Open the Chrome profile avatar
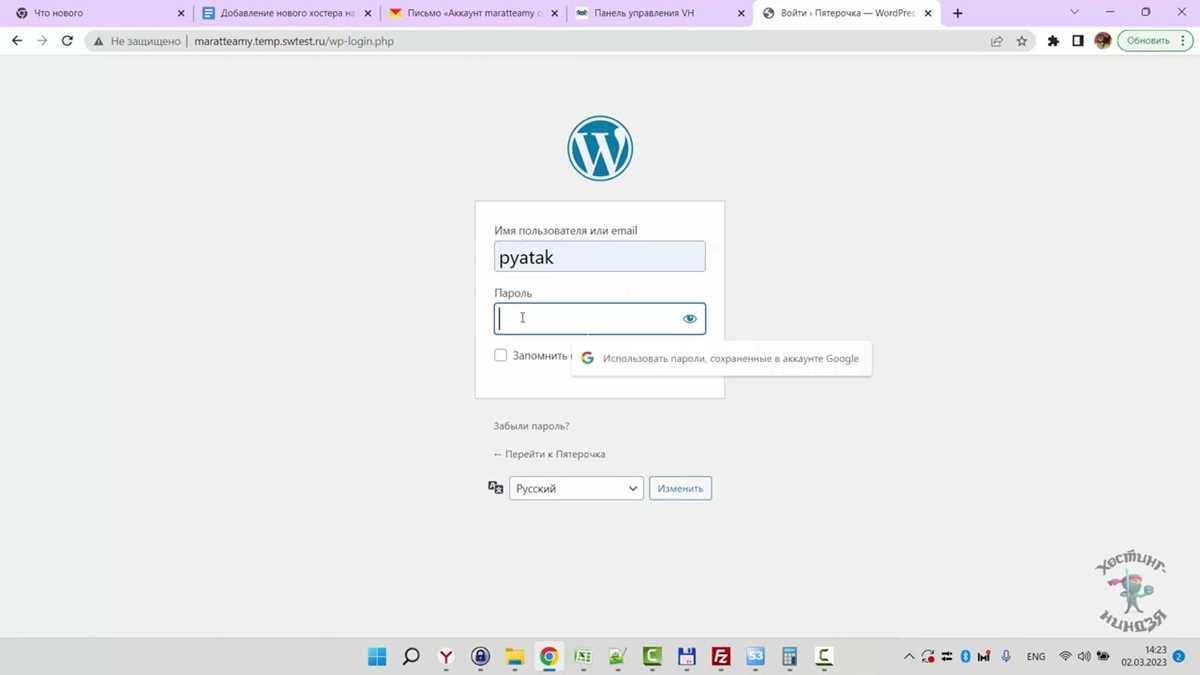1200x675 pixels. pos(1103,41)
